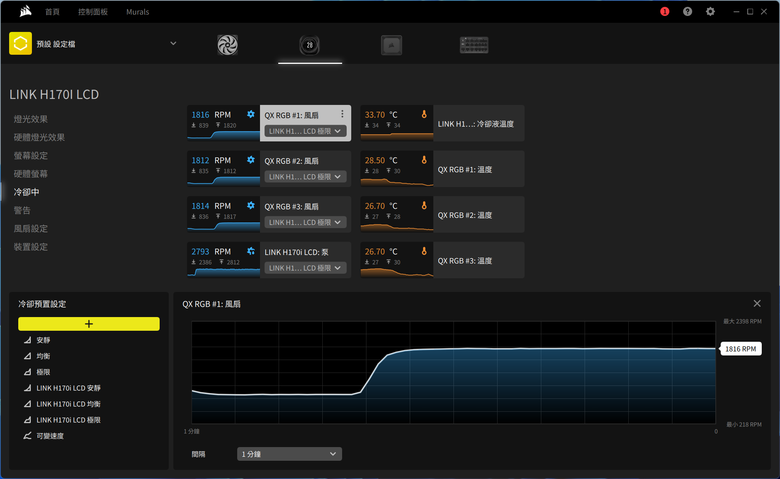Click the 1816 RPM graph value label
This screenshot has width=780, height=479.
pos(741,349)
